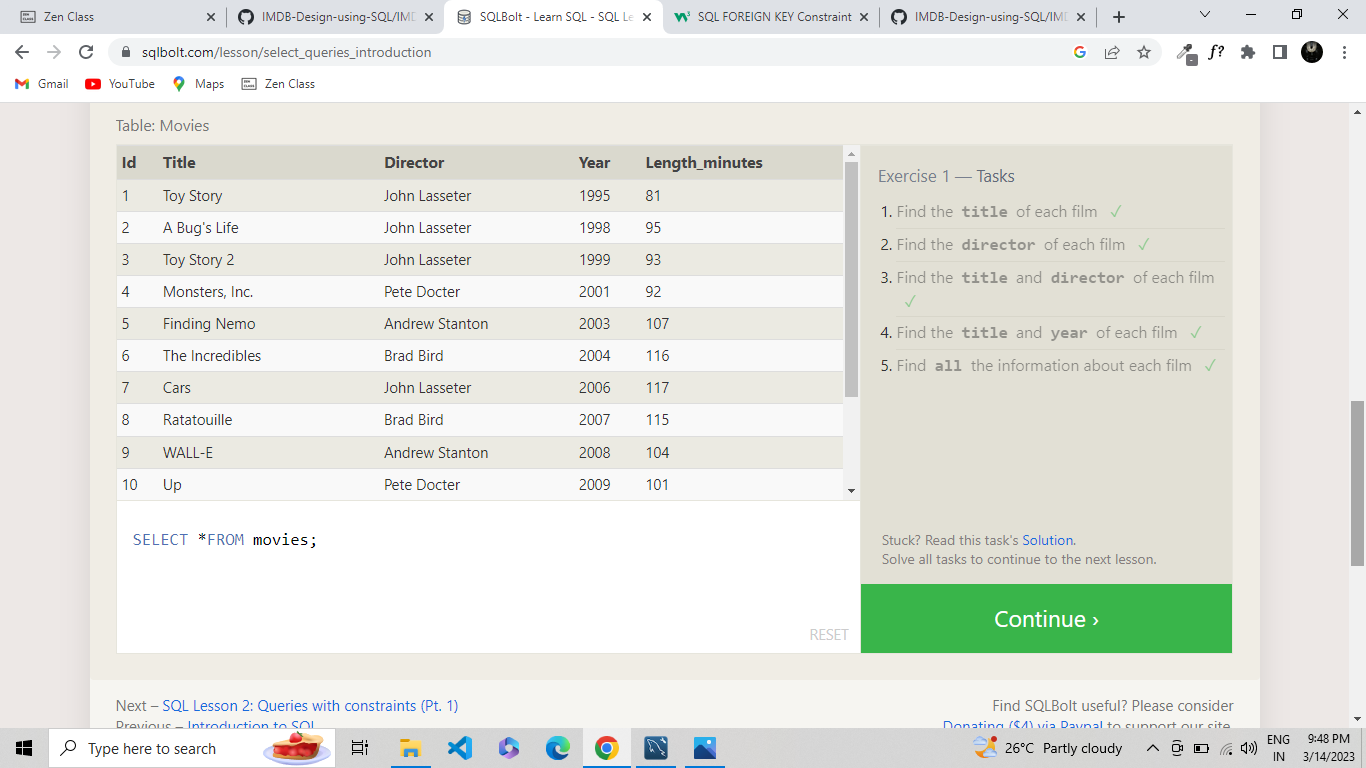Open the Photos app from taskbar

click(x=705, y=748)
